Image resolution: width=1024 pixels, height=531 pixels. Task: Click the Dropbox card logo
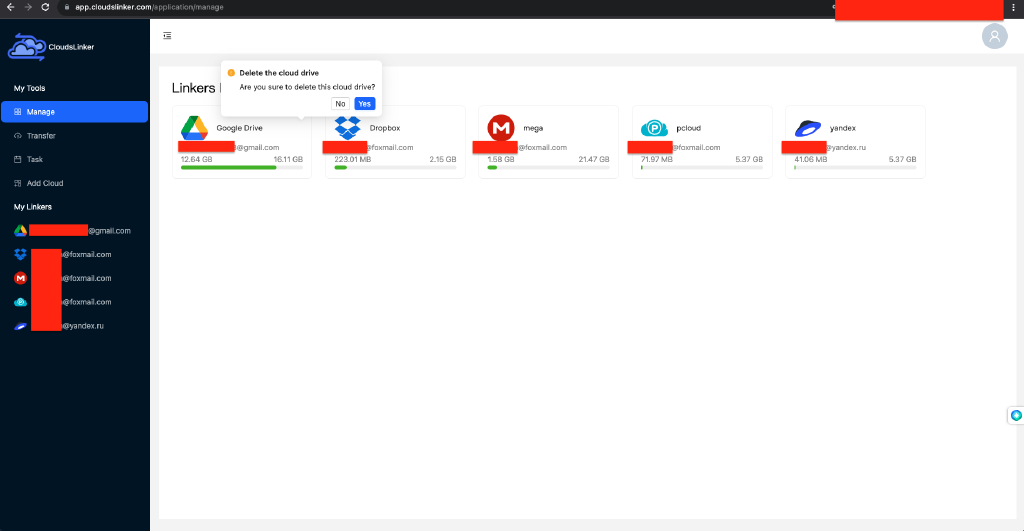tap(347, 128)
